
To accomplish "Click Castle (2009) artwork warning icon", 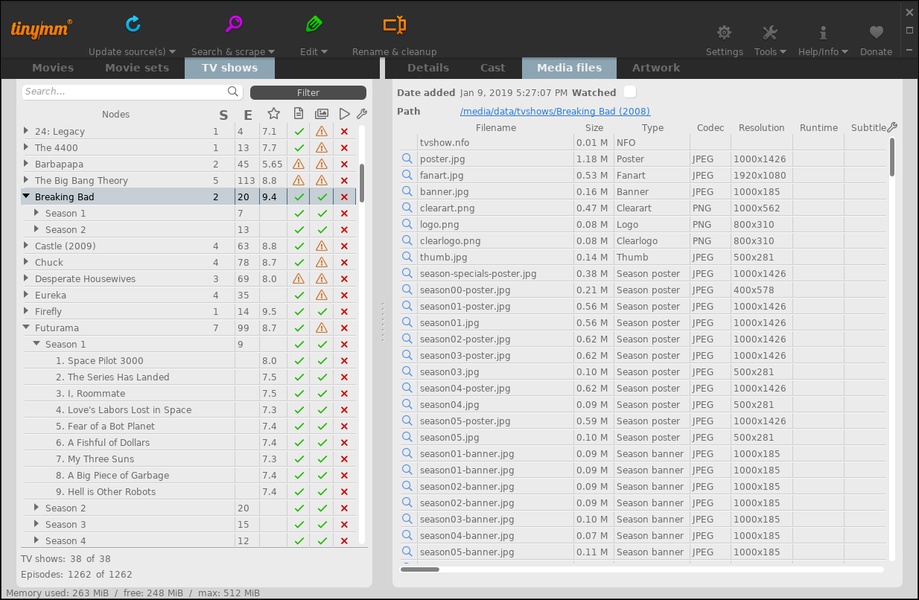I will [x=321, y=246].
